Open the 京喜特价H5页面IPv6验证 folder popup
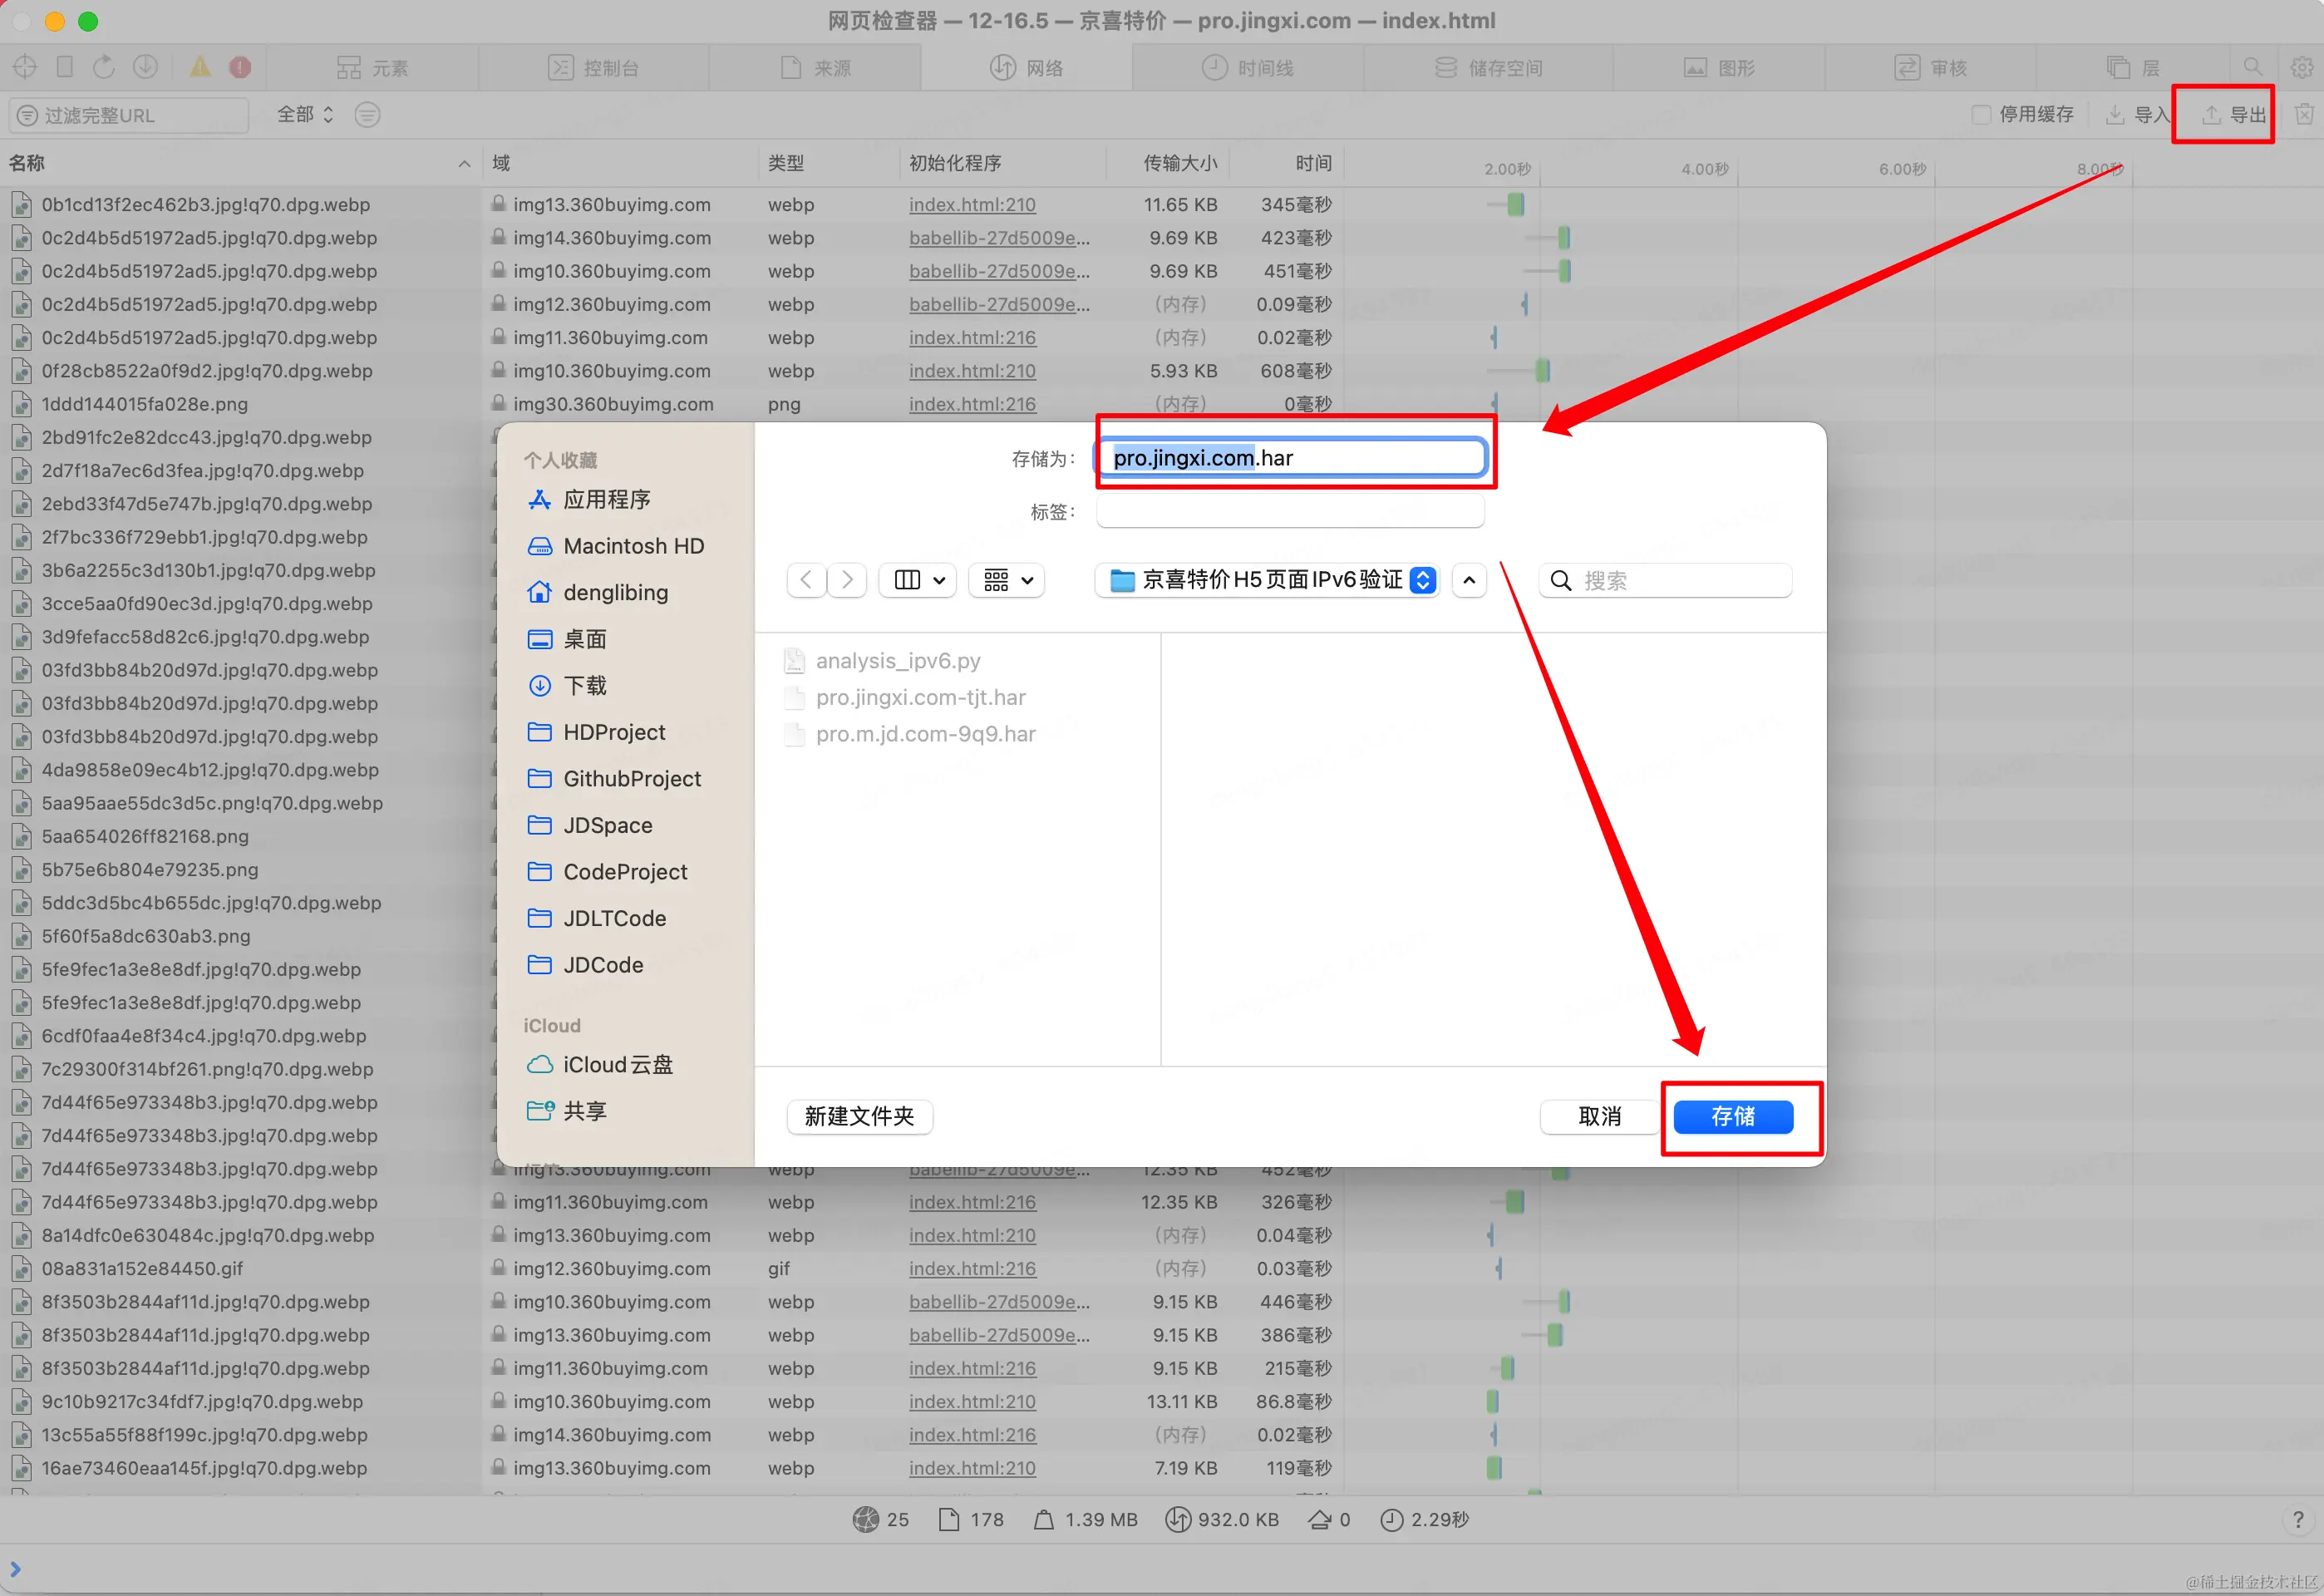Screen dimensions: 2324x1596 [1267, 580]
